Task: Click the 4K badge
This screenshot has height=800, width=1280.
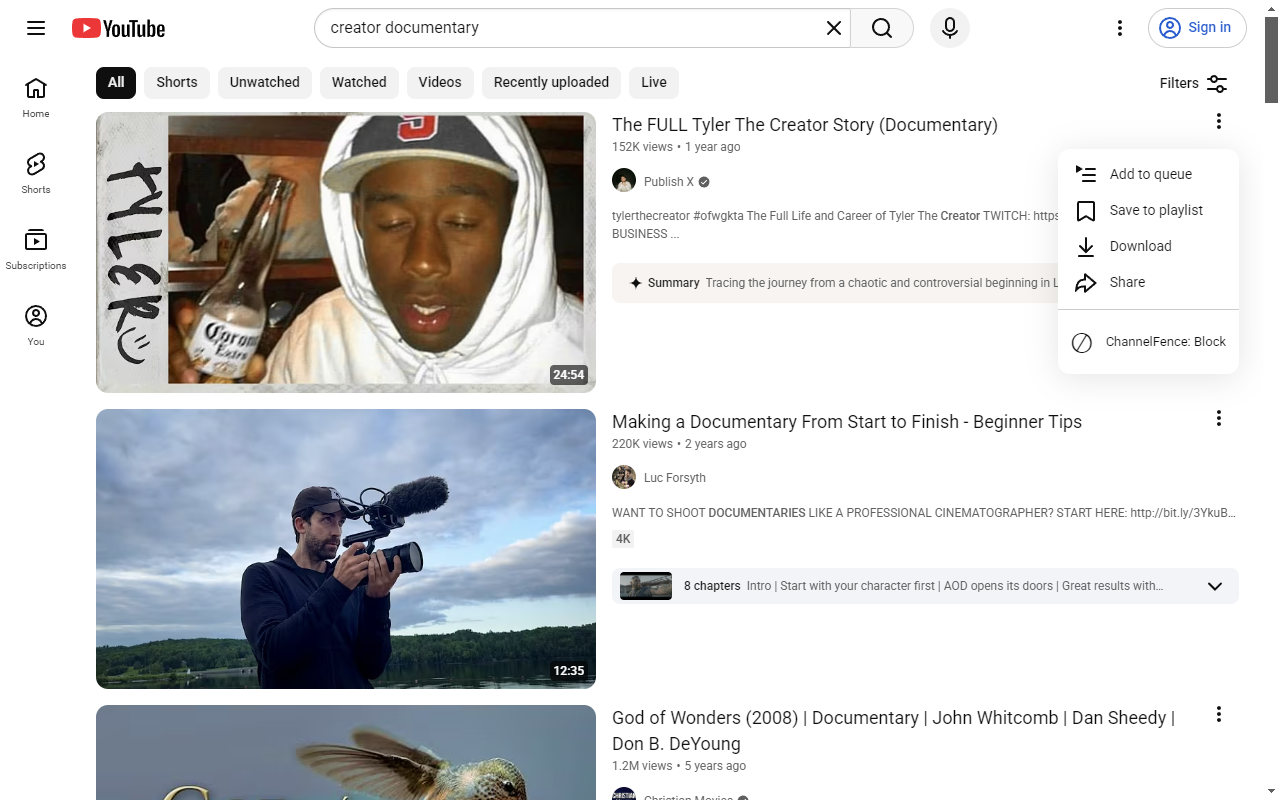Action: tap(623, 539)
